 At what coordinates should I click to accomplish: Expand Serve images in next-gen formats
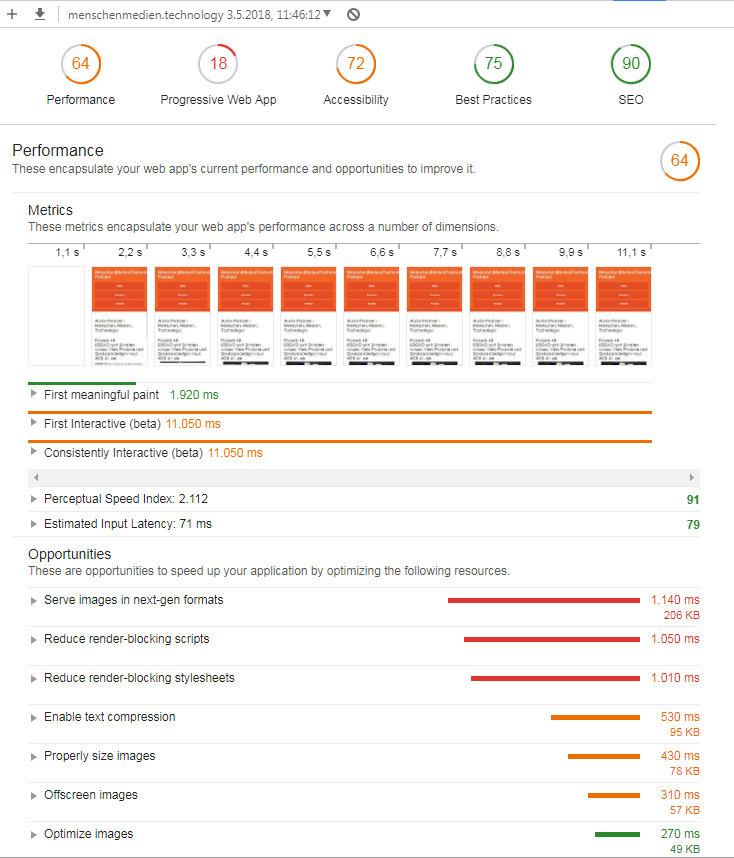(x=31, y=599)
